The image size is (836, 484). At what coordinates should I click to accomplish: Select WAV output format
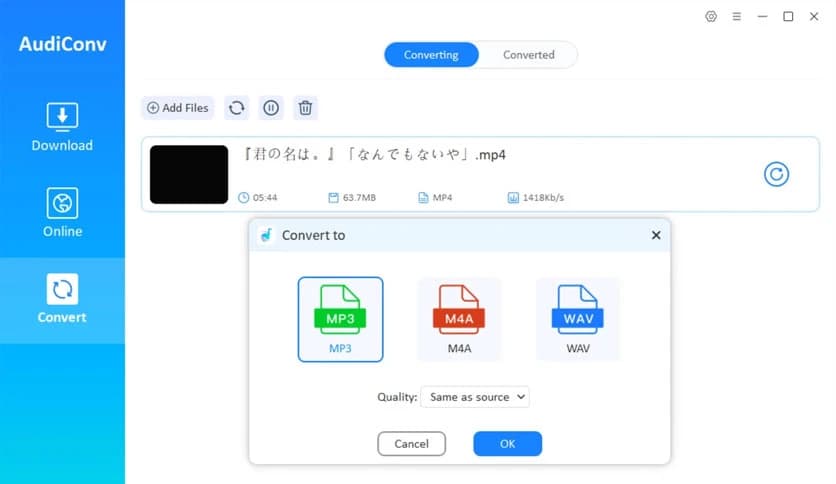[578, 319]
